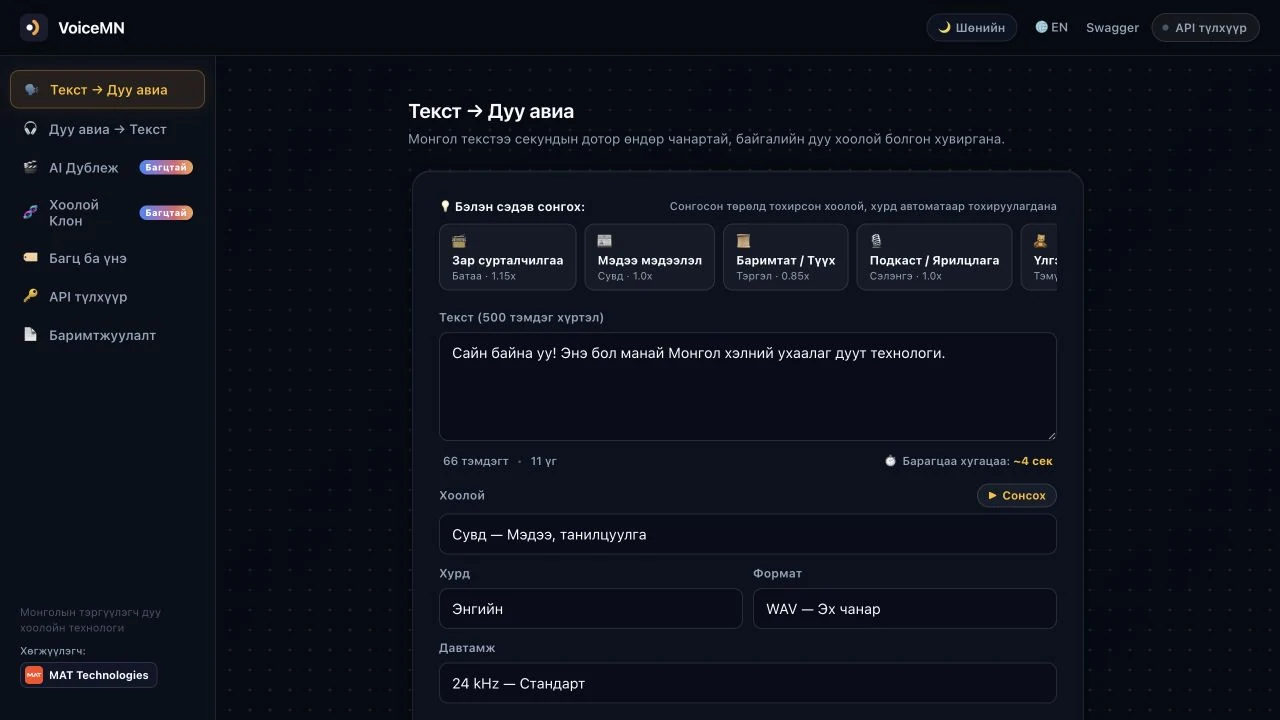Click the card icon beside Багц ба үнэ
Image resolution: width=1280 pixels, height=720 pixels.
pyautogui.click(x=31, y=258)
